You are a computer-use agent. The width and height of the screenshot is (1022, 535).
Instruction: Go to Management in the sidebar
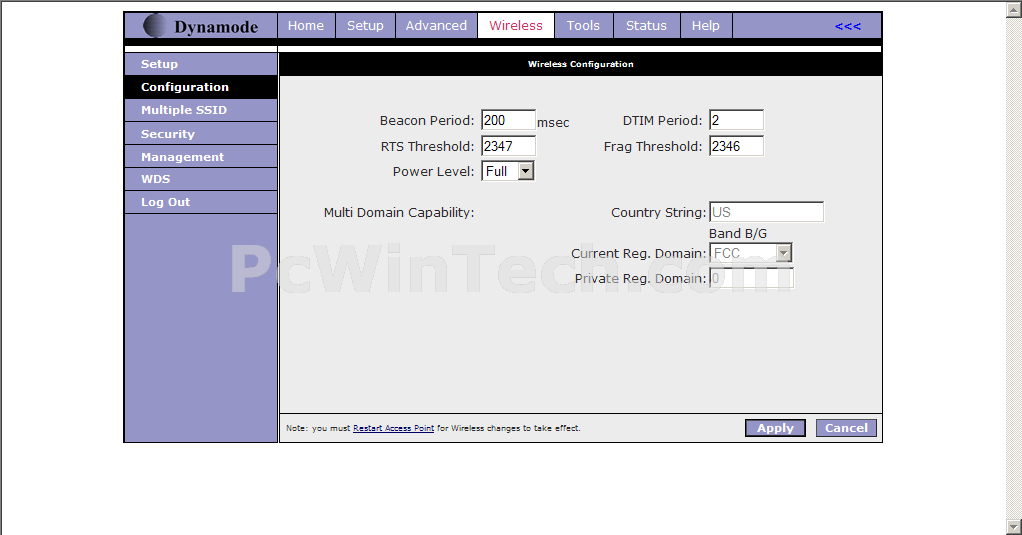(x=201, y=156)
